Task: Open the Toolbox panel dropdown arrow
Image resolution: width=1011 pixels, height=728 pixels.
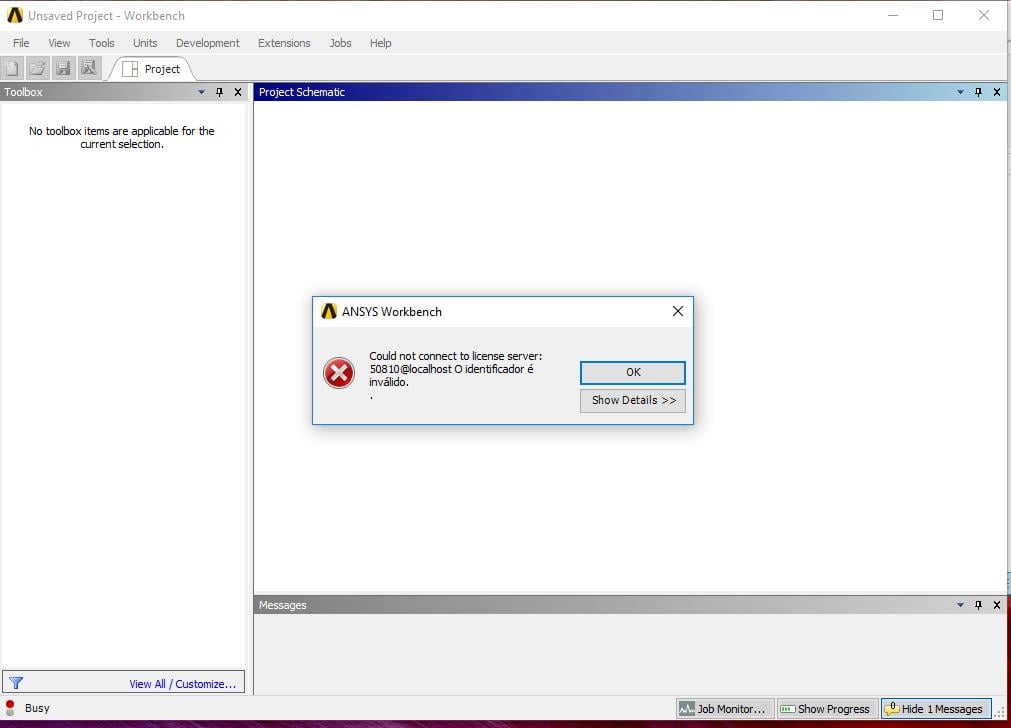Action: [201, 92]
